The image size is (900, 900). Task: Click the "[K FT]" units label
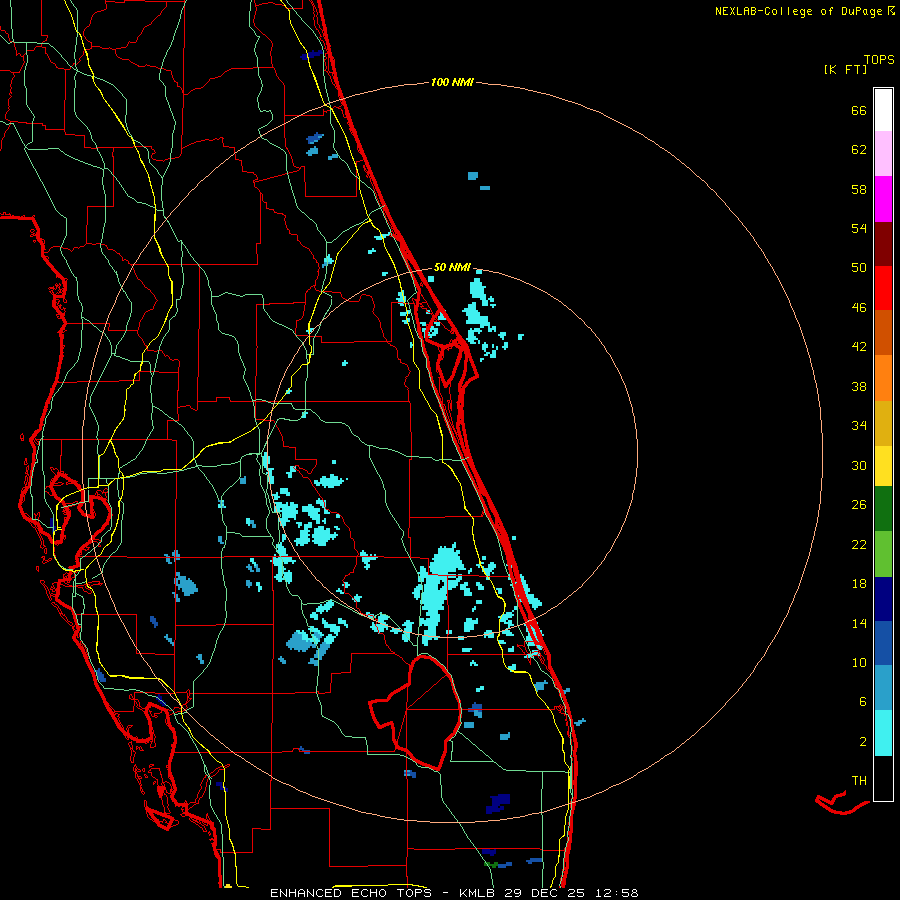pyautogui.click(x=845, y=69)
